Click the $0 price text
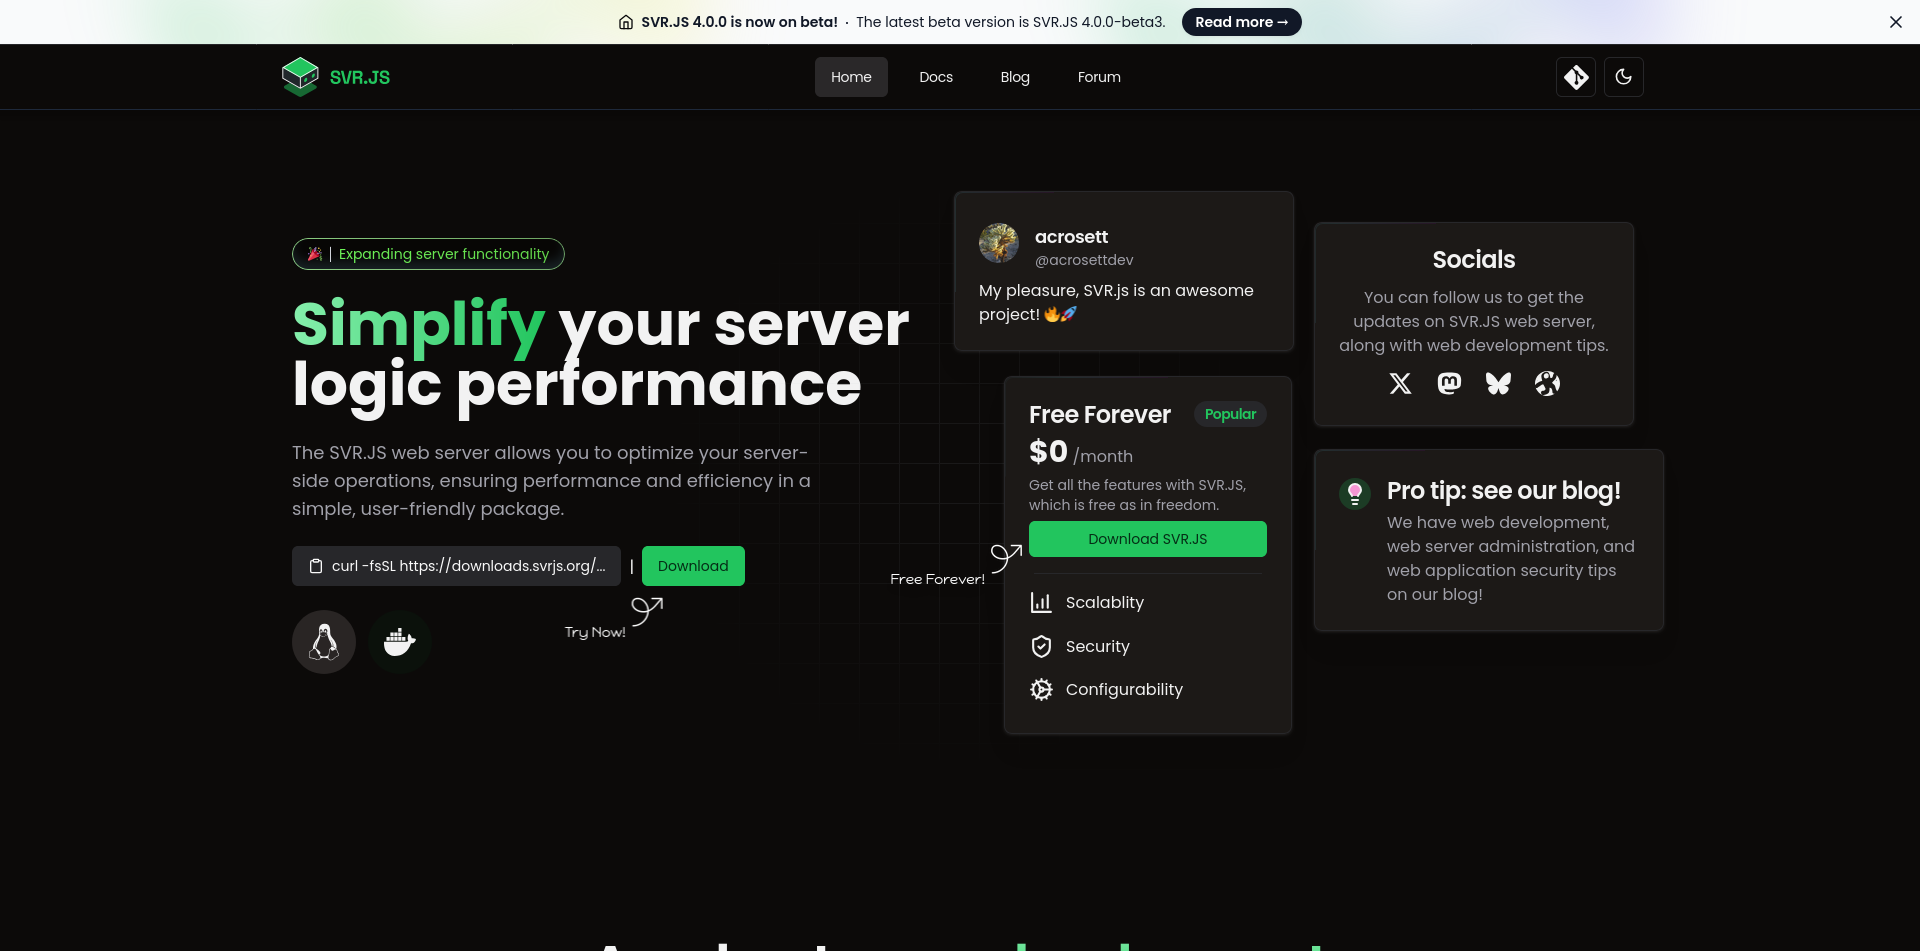The height and width of the screenshot is (951, 1920). click(x=1048, y=452)
